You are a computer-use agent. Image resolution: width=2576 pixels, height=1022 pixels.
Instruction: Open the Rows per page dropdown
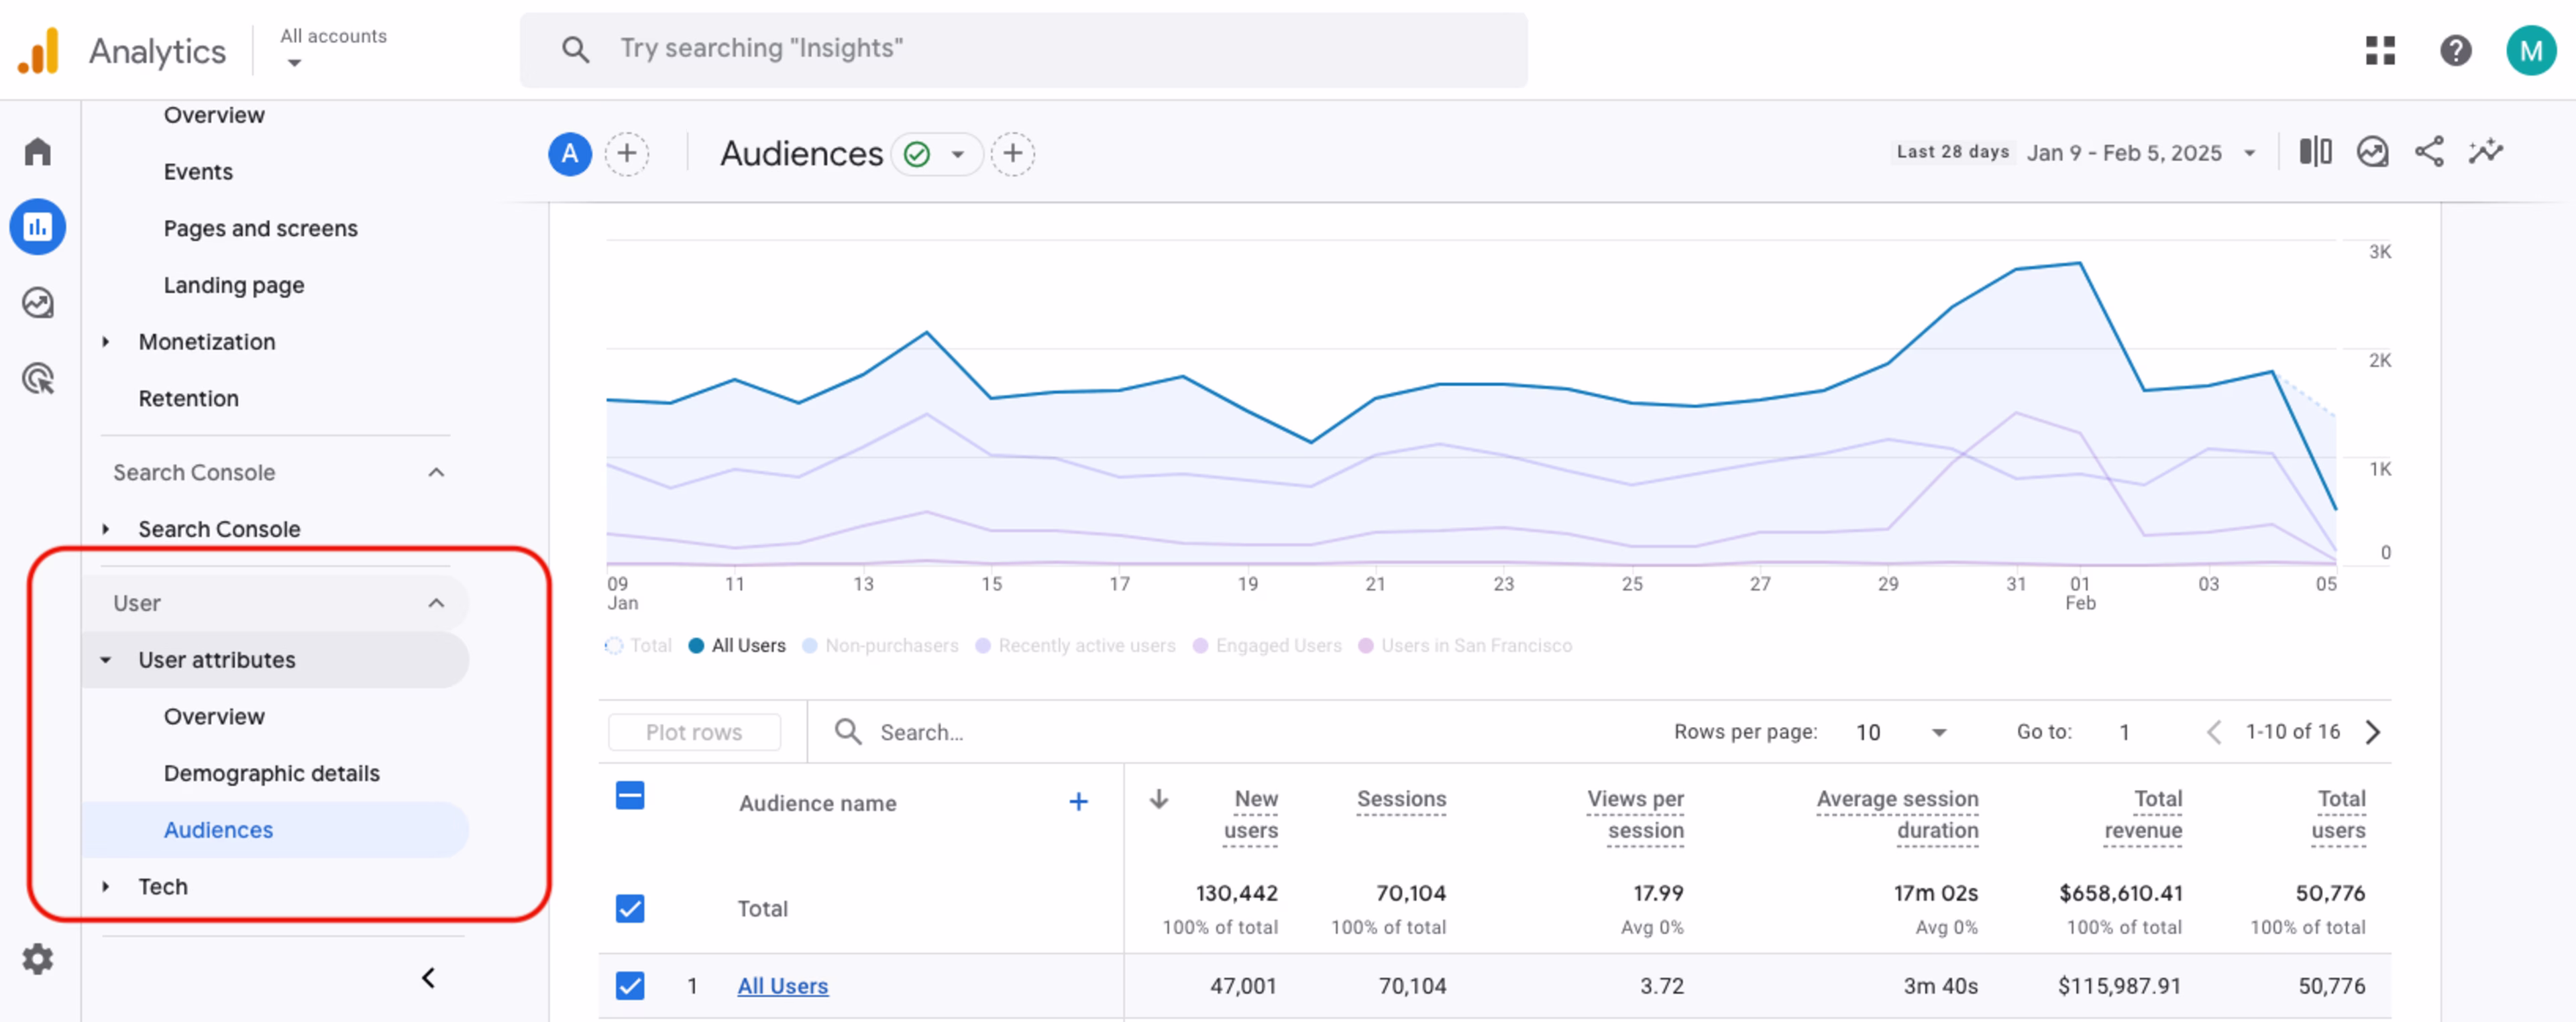click(x=1900, y=732)
